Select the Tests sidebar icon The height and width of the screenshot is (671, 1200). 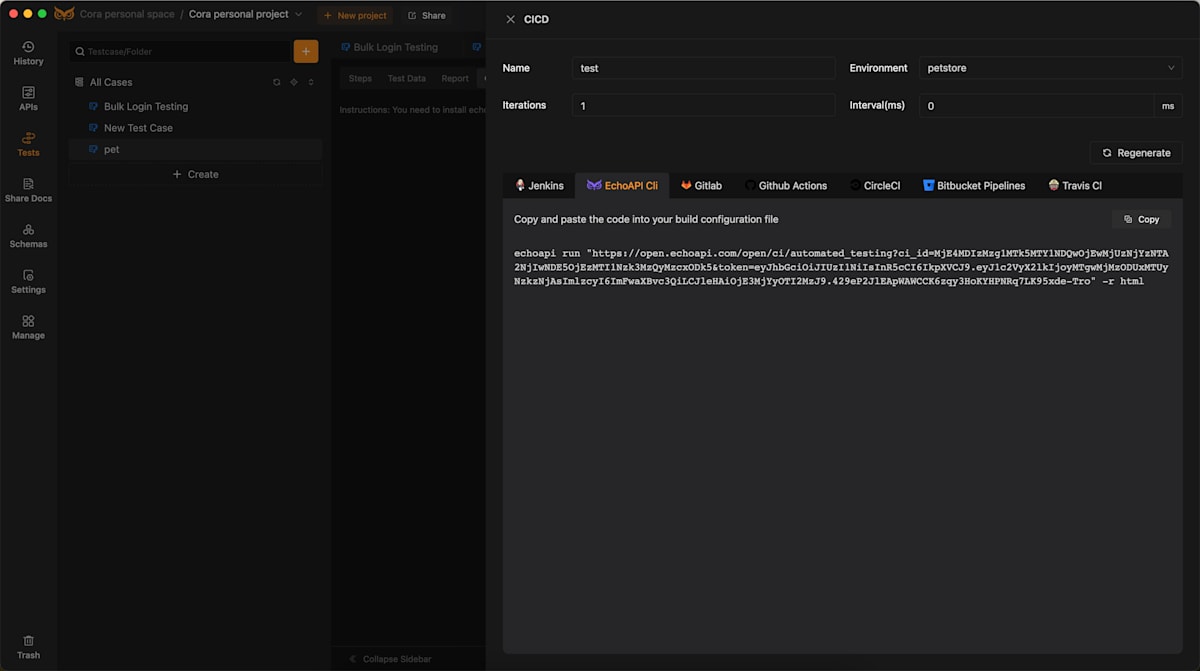pos(28,145)
